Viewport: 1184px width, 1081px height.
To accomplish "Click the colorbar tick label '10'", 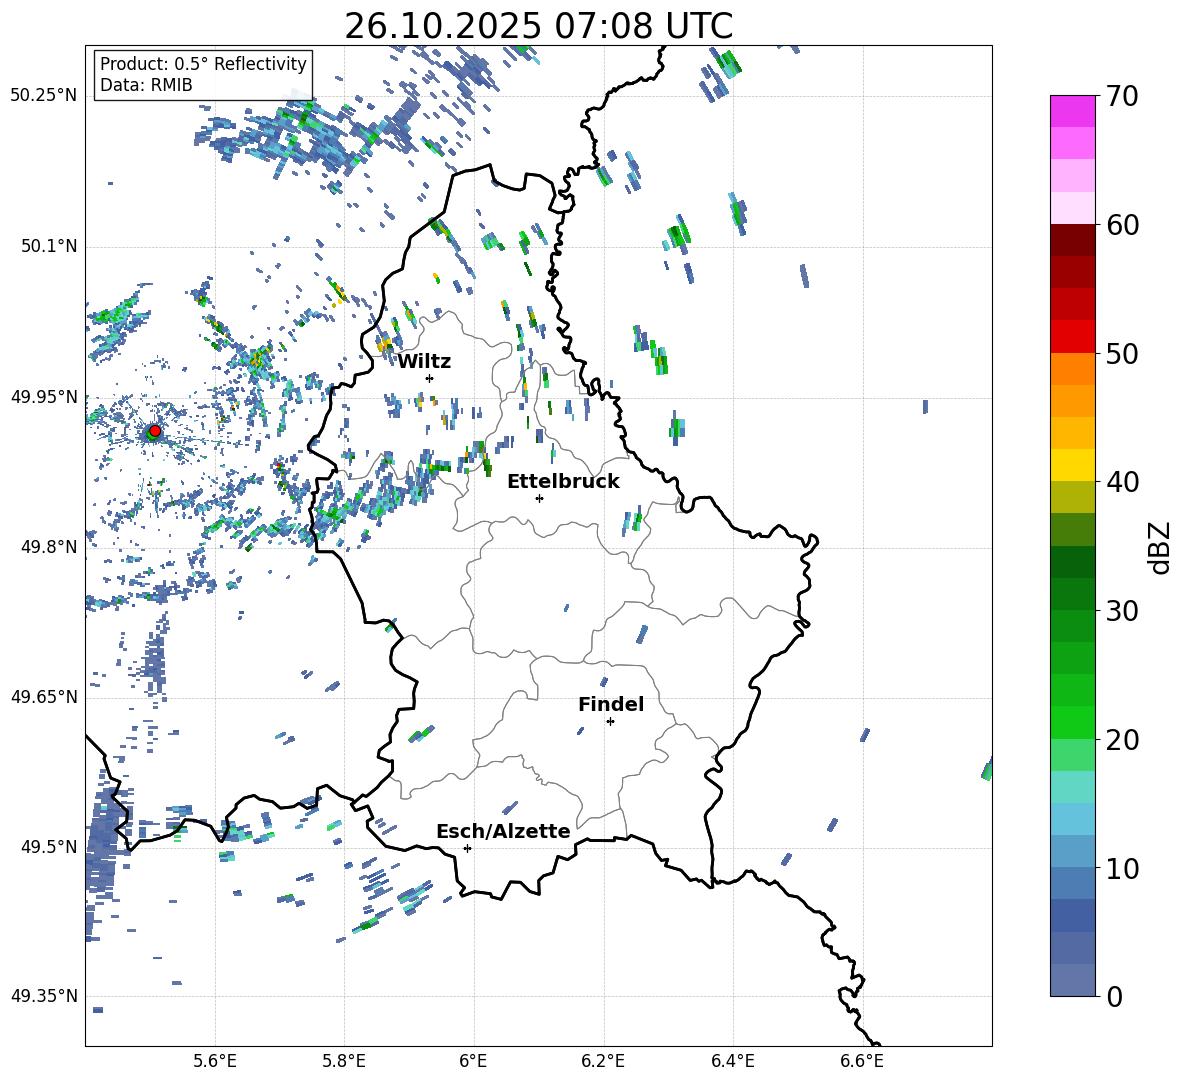I will [1122, 868].
